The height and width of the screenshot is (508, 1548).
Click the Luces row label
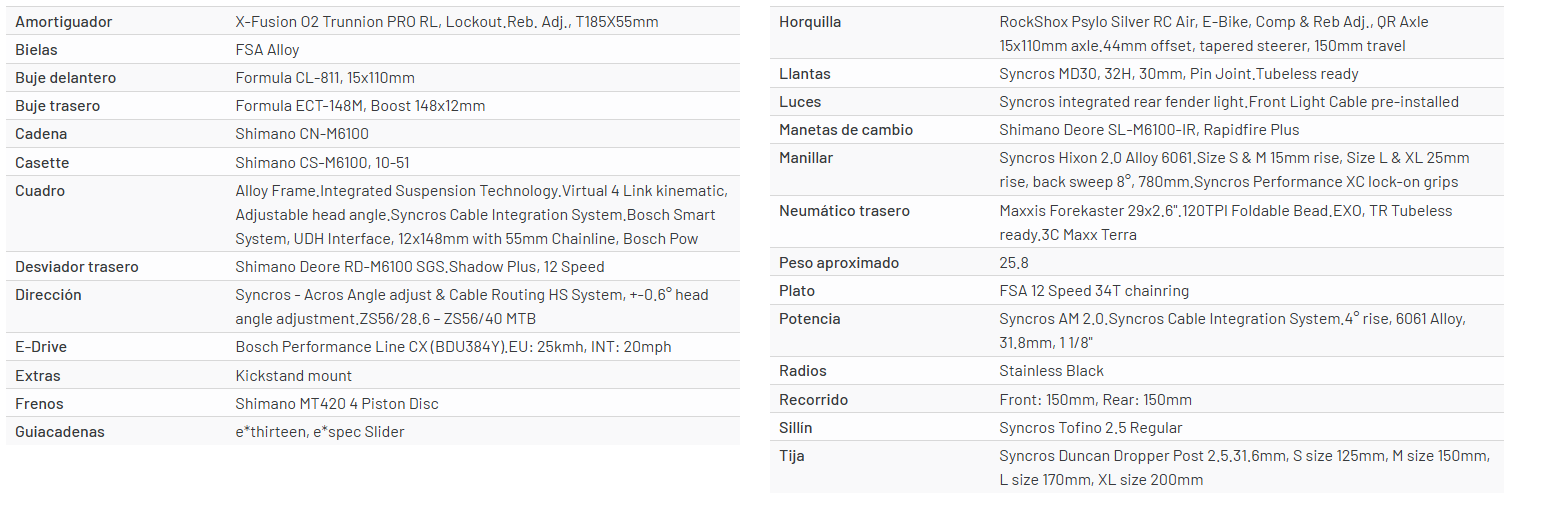coord(800,101)
